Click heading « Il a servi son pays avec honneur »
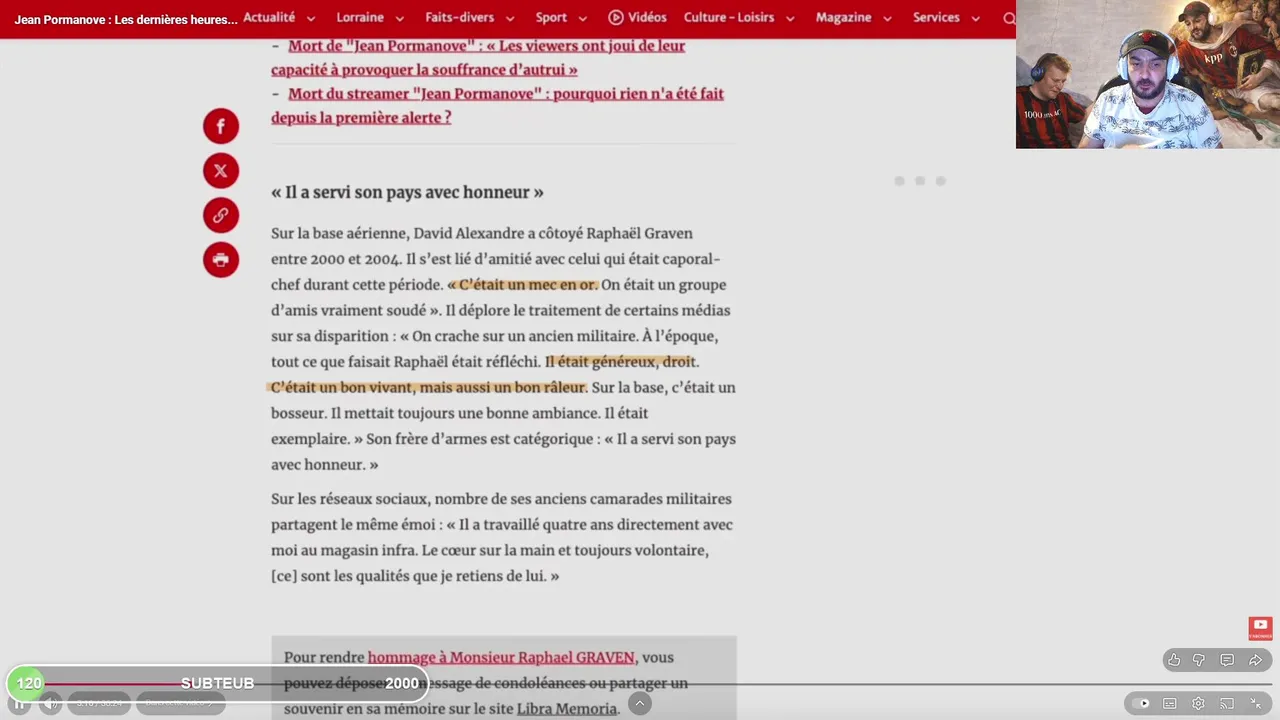The height and width of the screenshot is (720, 1280). 407,192
